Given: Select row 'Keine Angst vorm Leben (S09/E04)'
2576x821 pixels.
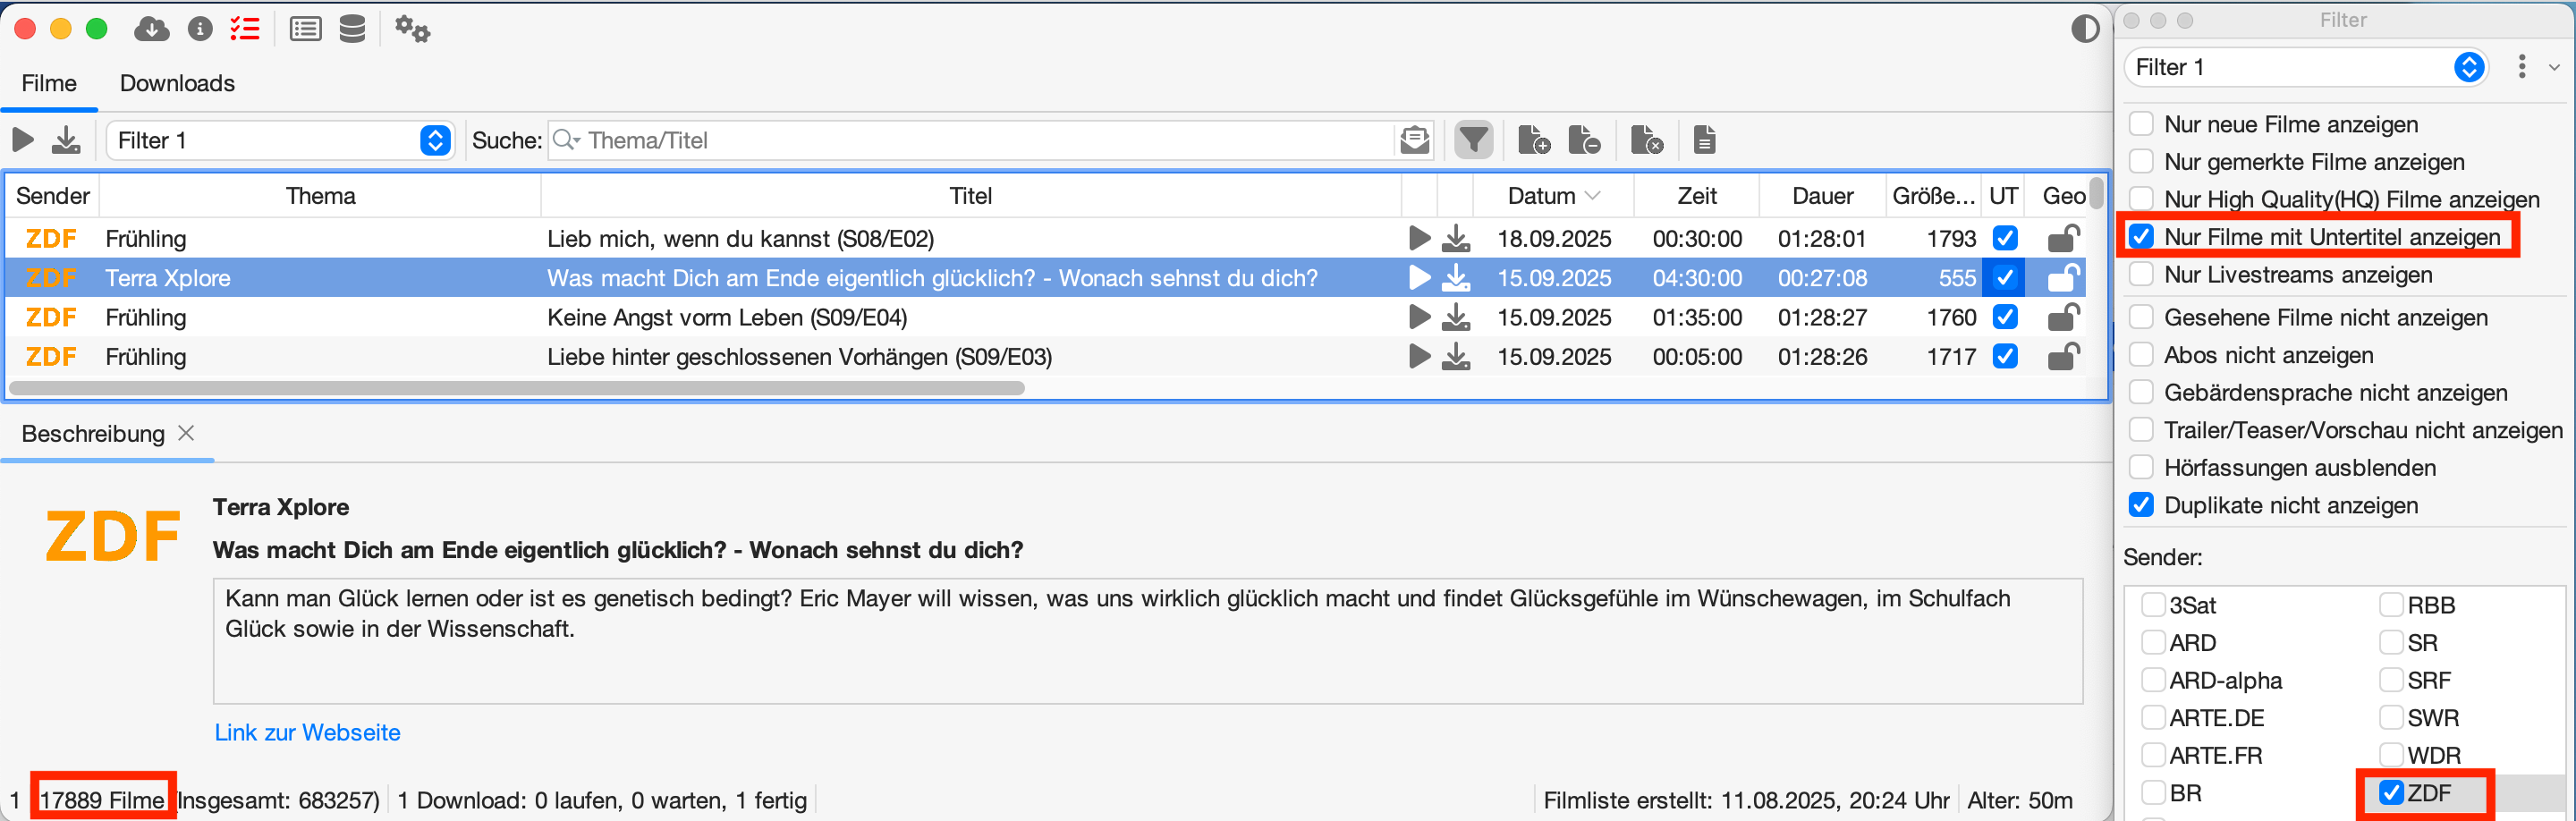Looking at the screenshot, I should tap(1046, 317).
